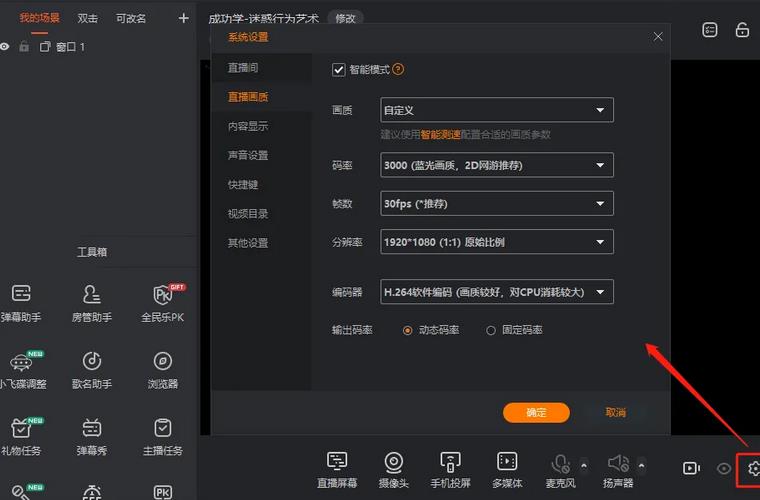Expand the 编码器 encoder dropdown
Image resolution: width=760 pixels, height=500 pixels.
pos(497,292)
